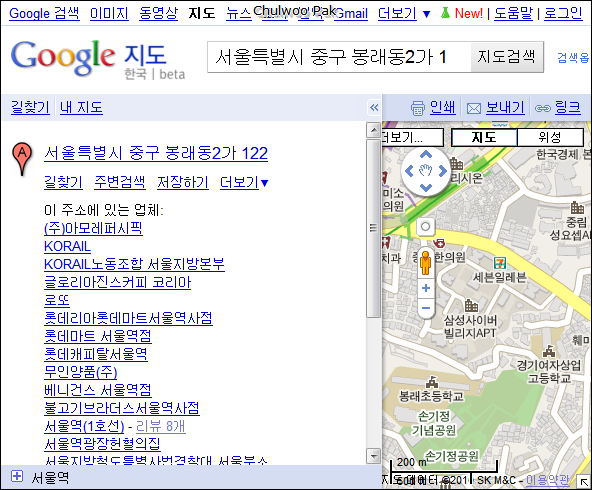Screen dimensions: 592x490
Task: Click the 지도검색 search button
Action: point(507,57)
